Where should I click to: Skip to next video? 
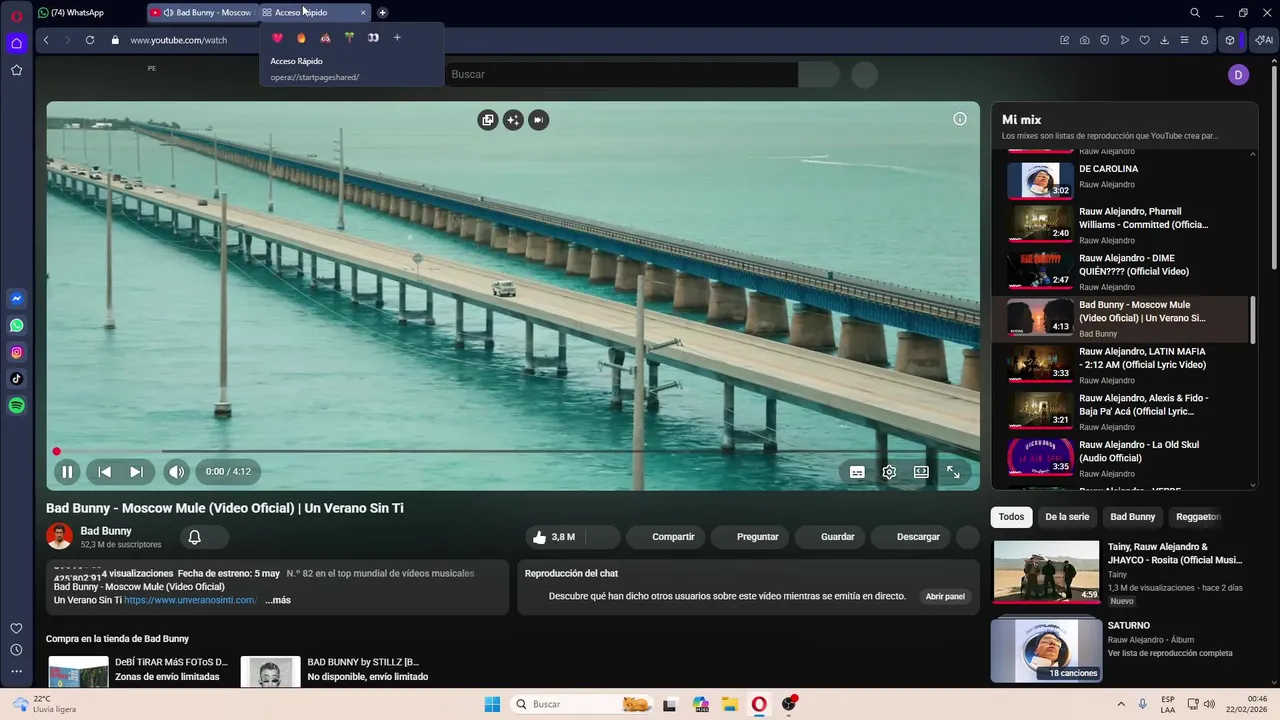(136, 472)
